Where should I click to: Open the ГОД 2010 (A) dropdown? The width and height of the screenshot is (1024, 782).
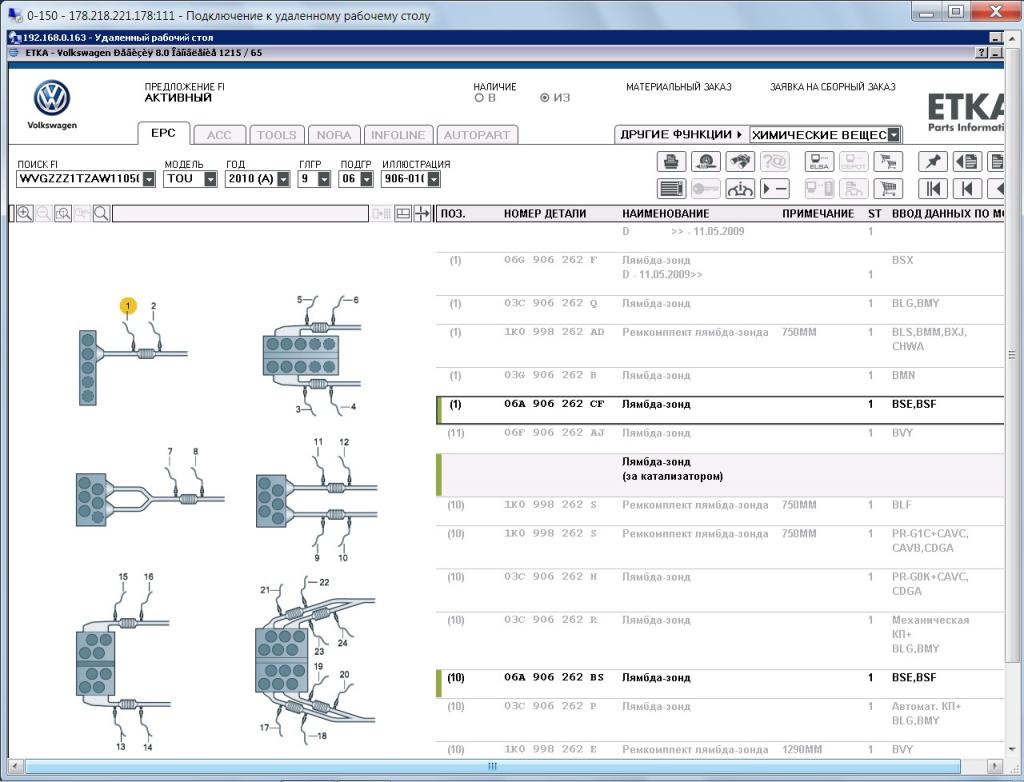tap(283, 179)
